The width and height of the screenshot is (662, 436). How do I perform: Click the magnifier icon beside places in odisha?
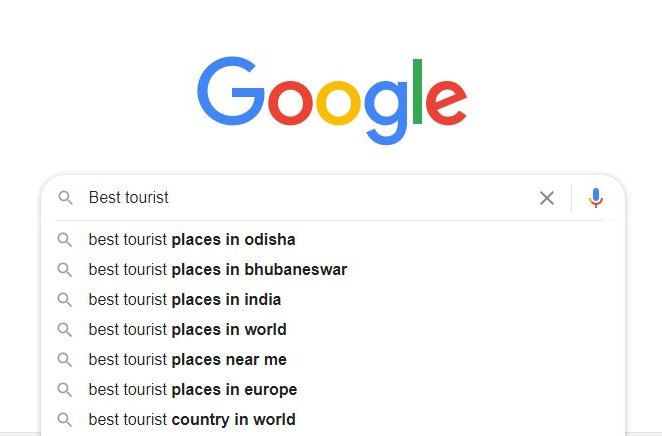(x=65, y=240)
